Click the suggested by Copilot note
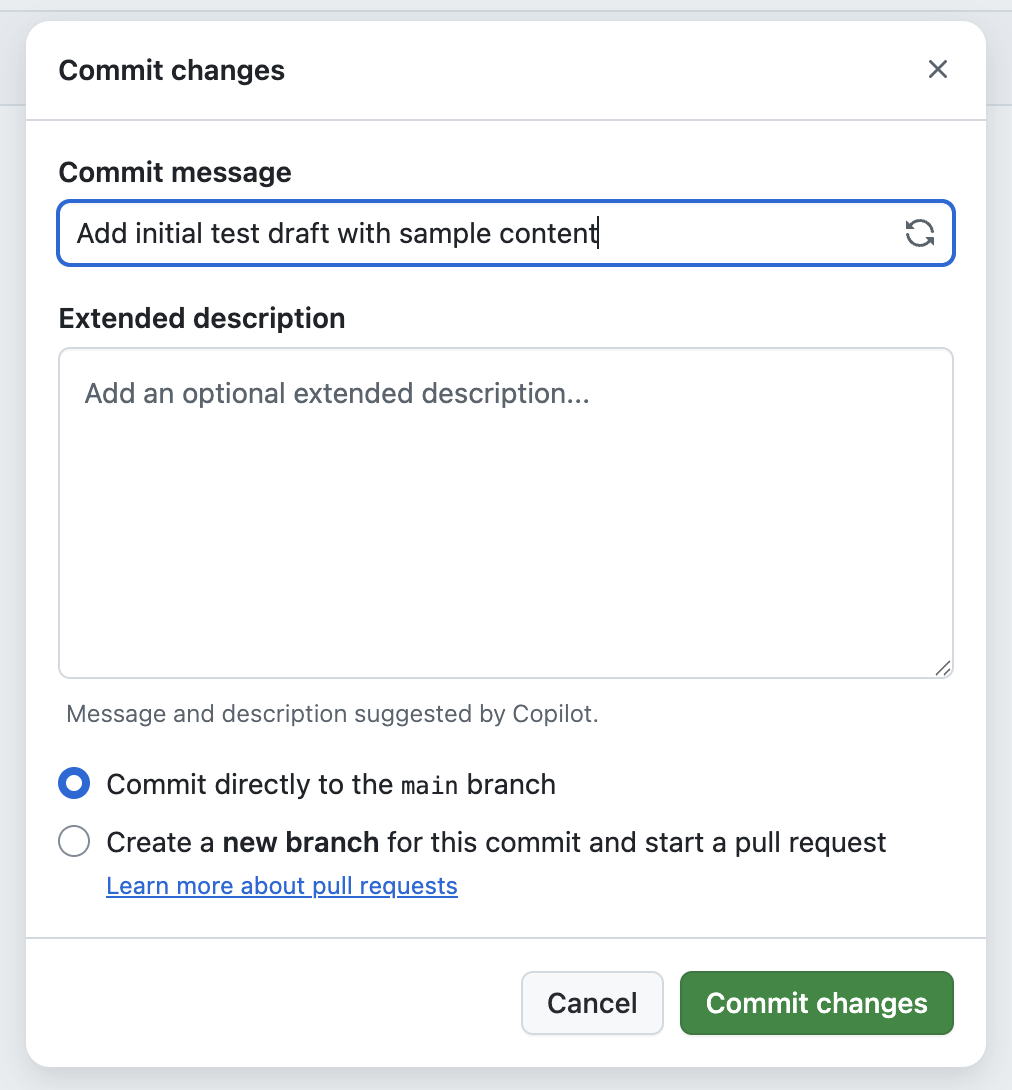 [x=332, y=714]
